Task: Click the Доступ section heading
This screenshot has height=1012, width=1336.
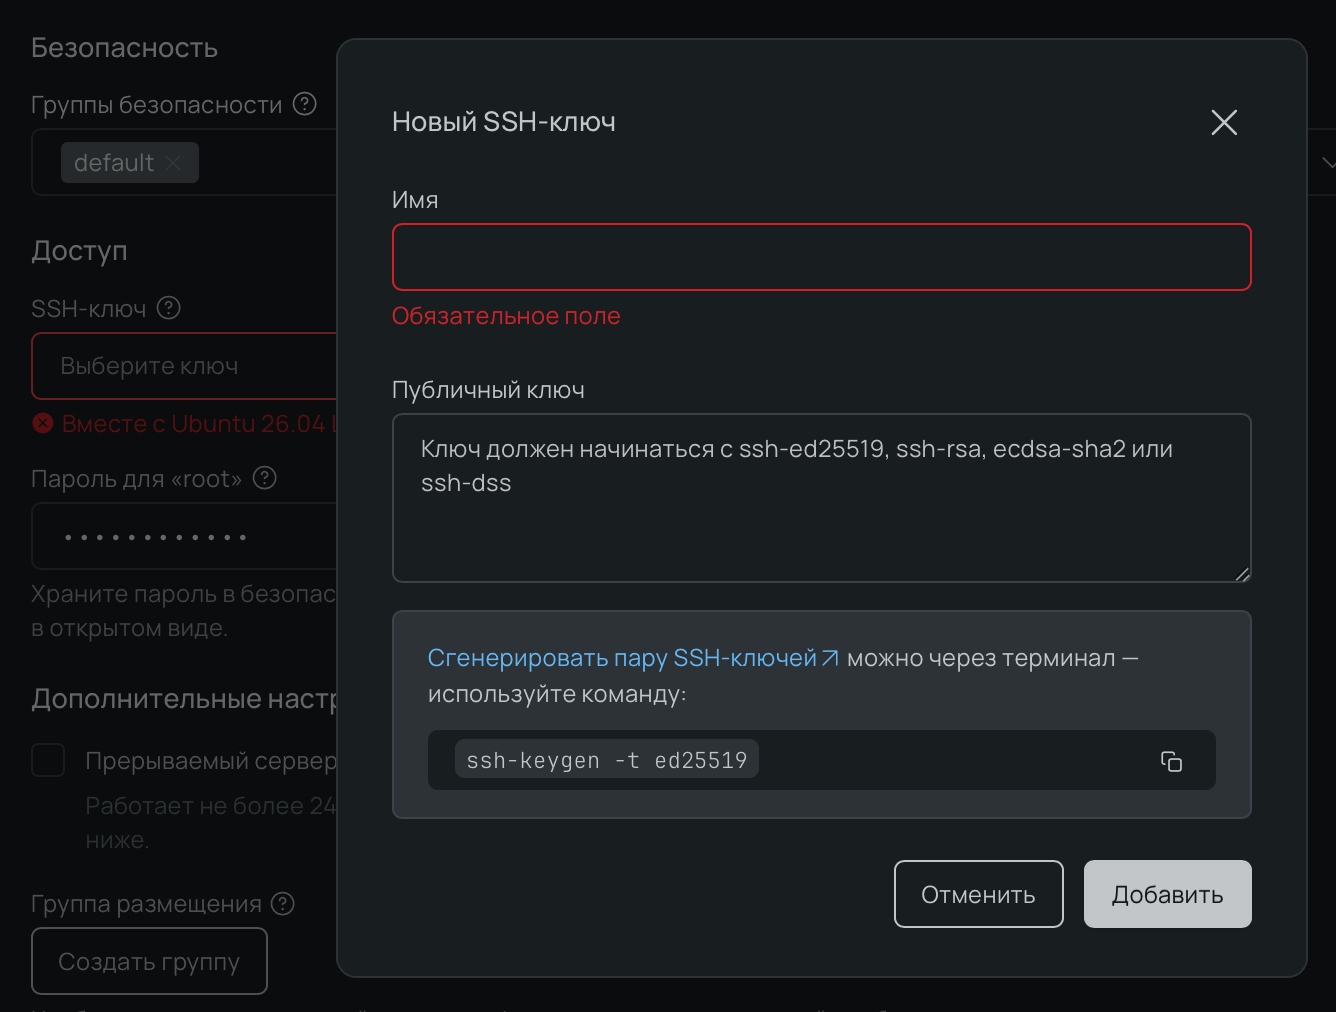Action: [79, 251]
